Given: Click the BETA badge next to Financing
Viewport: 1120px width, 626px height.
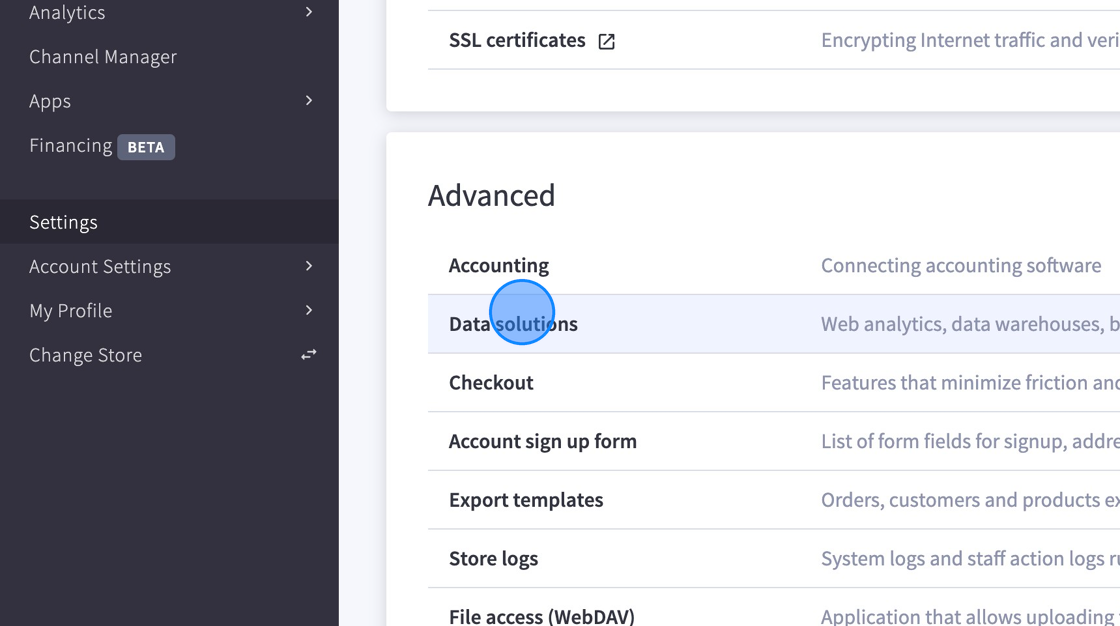Looking at the screenshot, I should (x=146, y=146).
